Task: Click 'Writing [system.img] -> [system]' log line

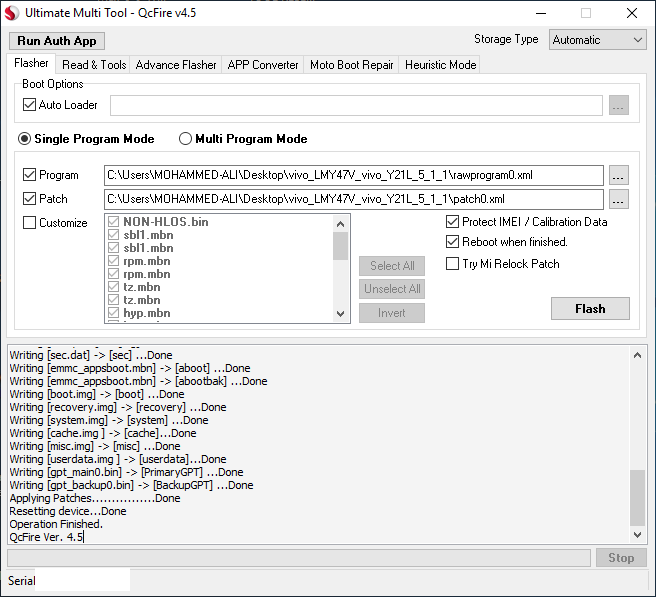Action: coord(109,420)
